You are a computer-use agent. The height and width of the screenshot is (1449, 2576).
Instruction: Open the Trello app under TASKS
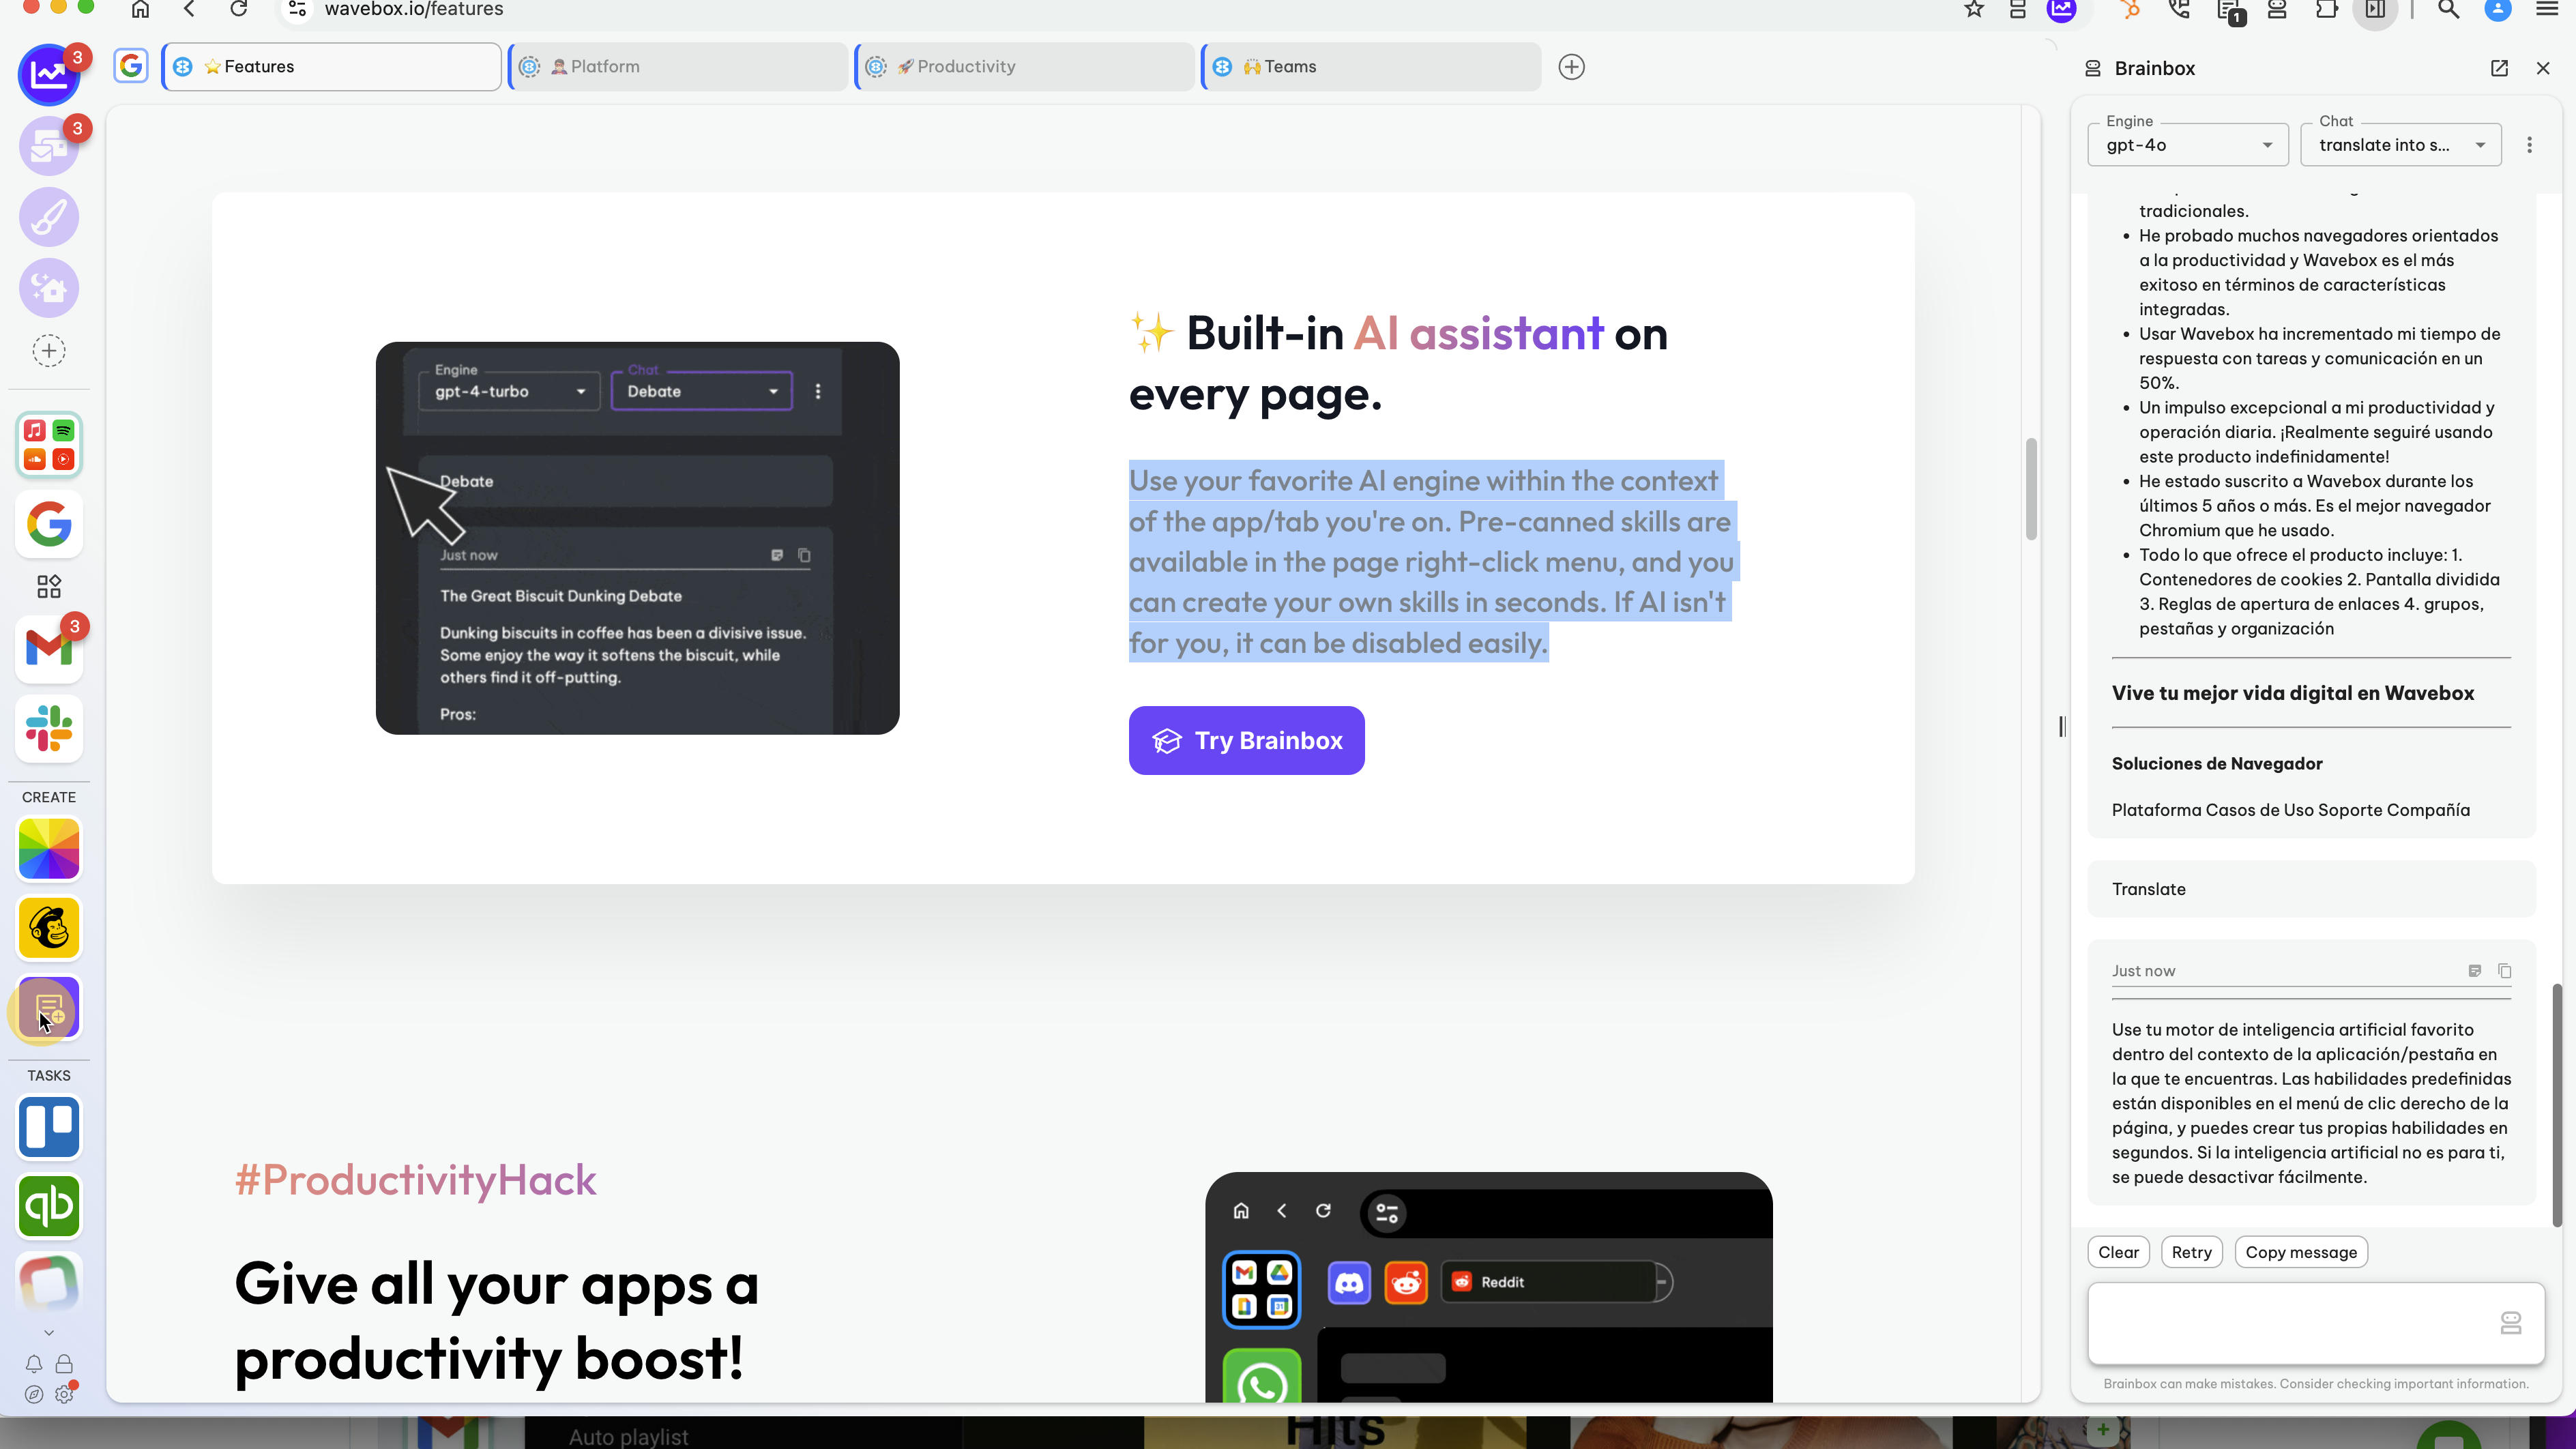[x=49, y=1127]
